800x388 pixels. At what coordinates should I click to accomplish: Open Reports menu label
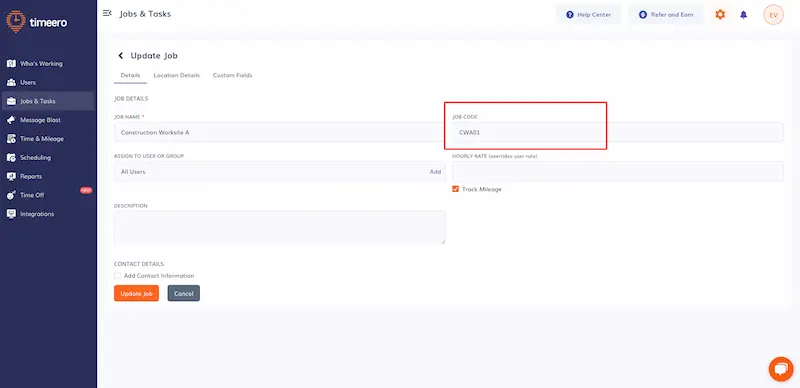tap(31, 177)
